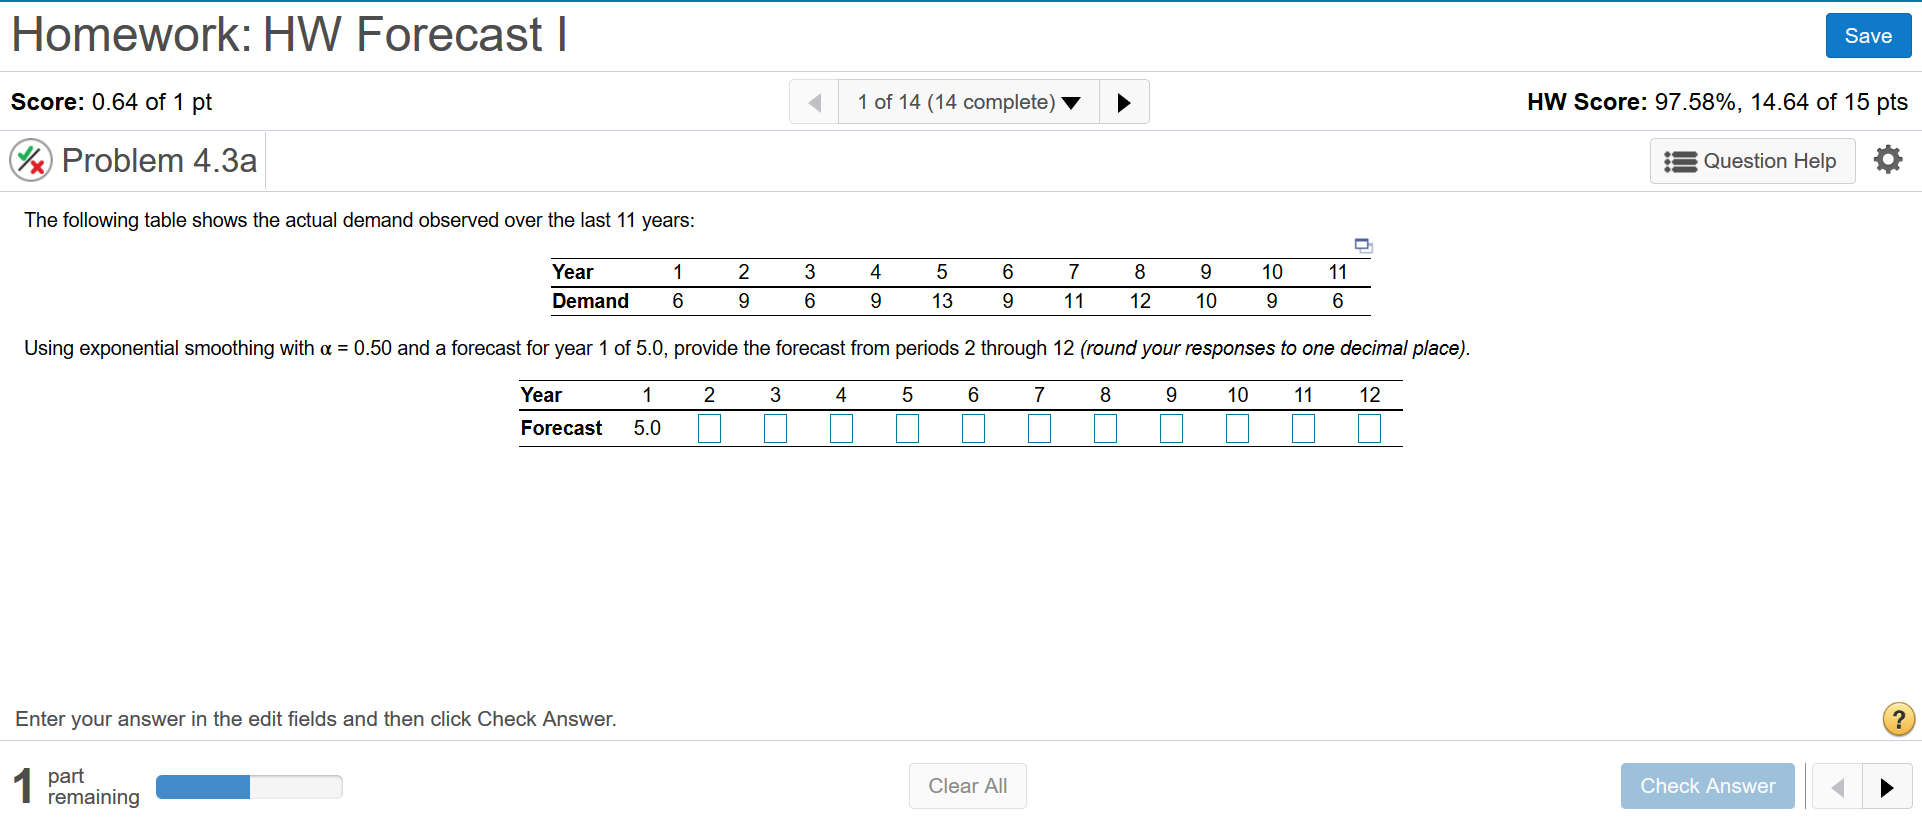
Task: Click the Save button
Action: point(1867,35)
